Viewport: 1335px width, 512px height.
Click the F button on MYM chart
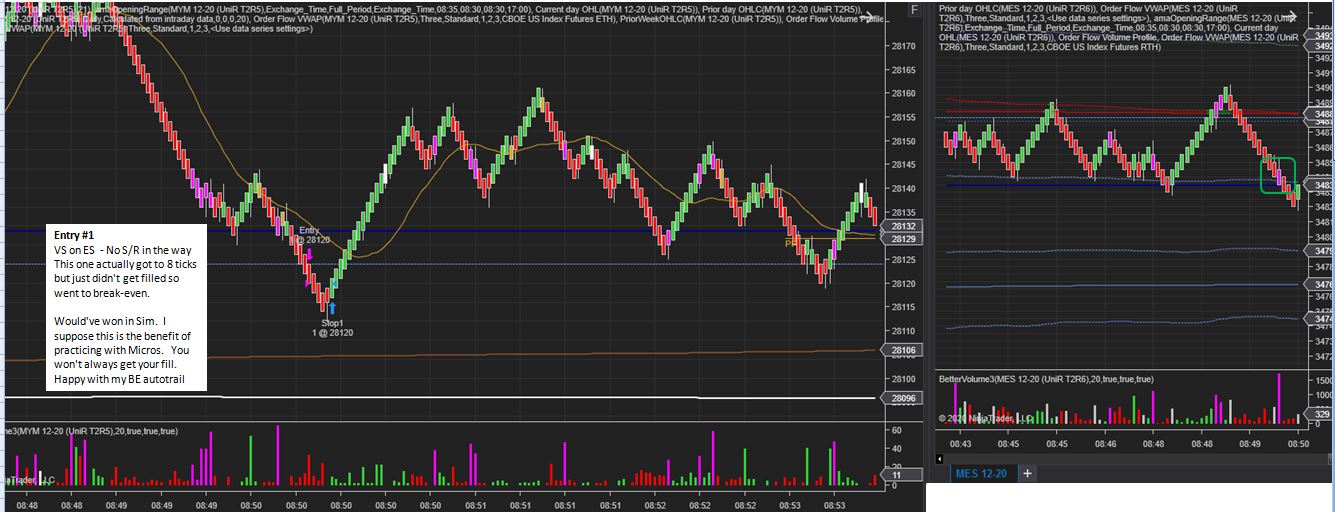913,9
